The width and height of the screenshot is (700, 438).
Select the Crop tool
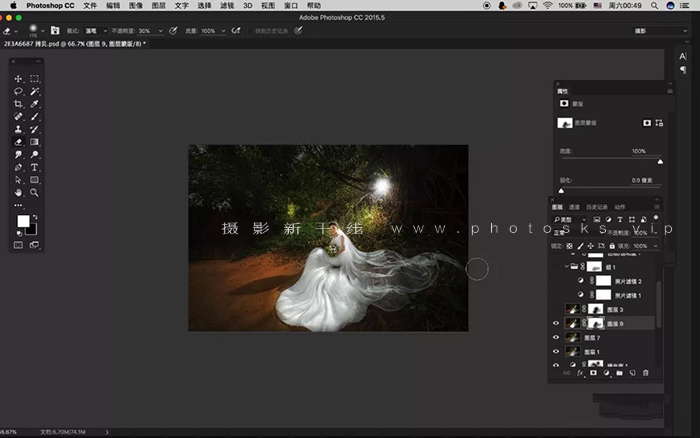[x=18, y=104]
